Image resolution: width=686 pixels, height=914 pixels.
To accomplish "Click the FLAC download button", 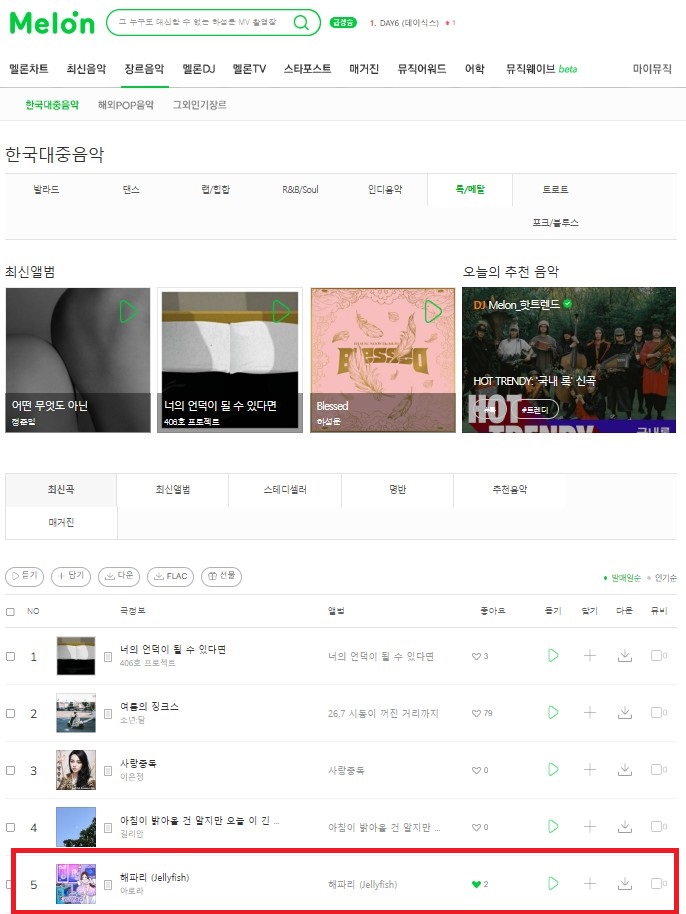I will tap(170, 576).
